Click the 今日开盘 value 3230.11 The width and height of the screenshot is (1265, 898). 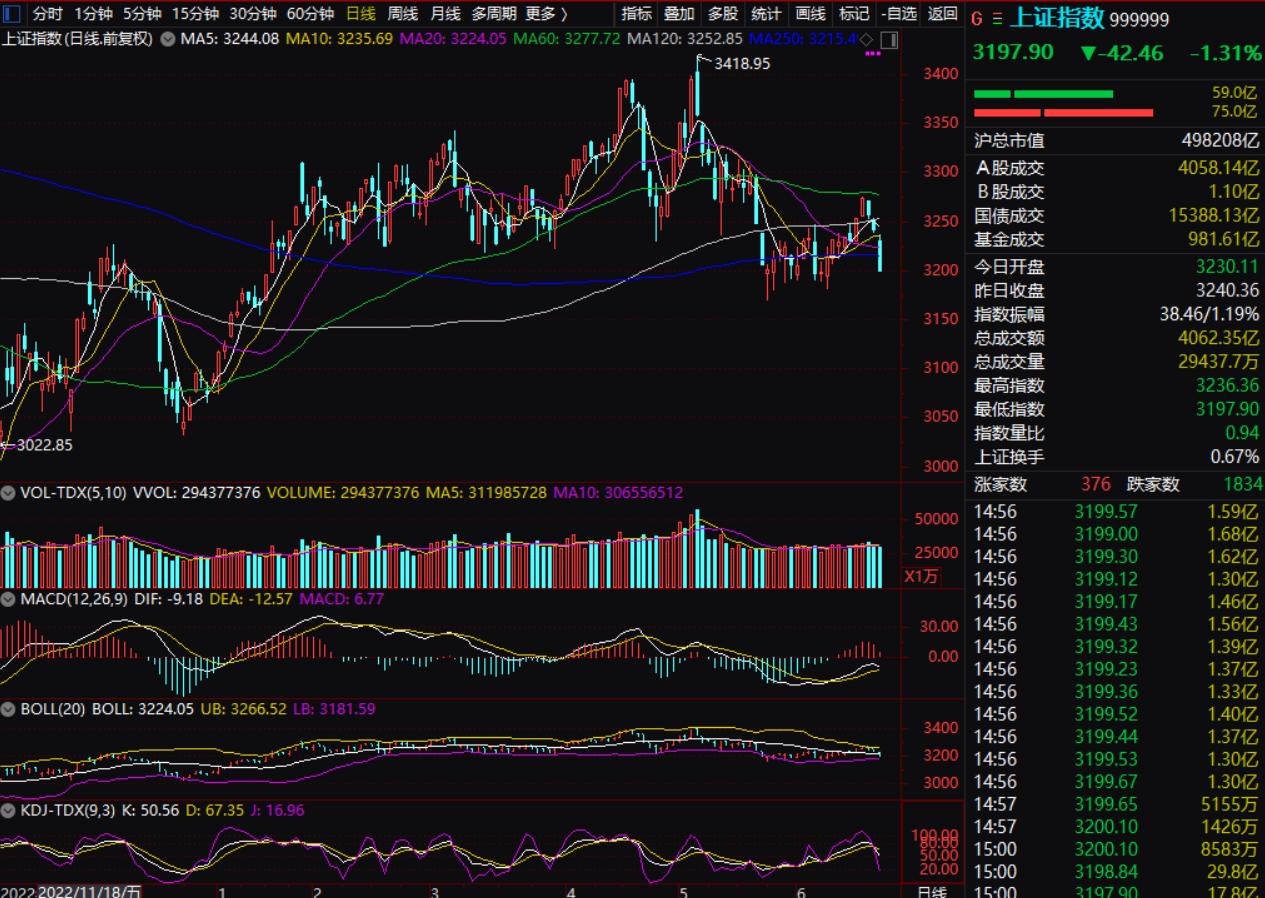1227,266
